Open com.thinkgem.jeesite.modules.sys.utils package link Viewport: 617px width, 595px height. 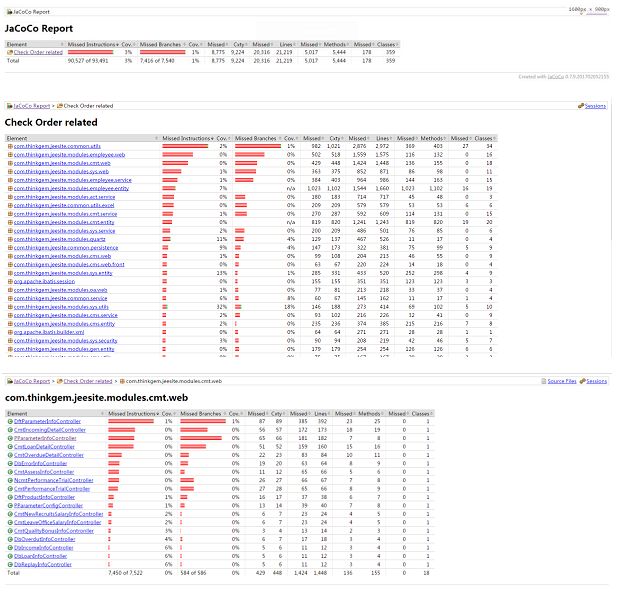point(61,307)
